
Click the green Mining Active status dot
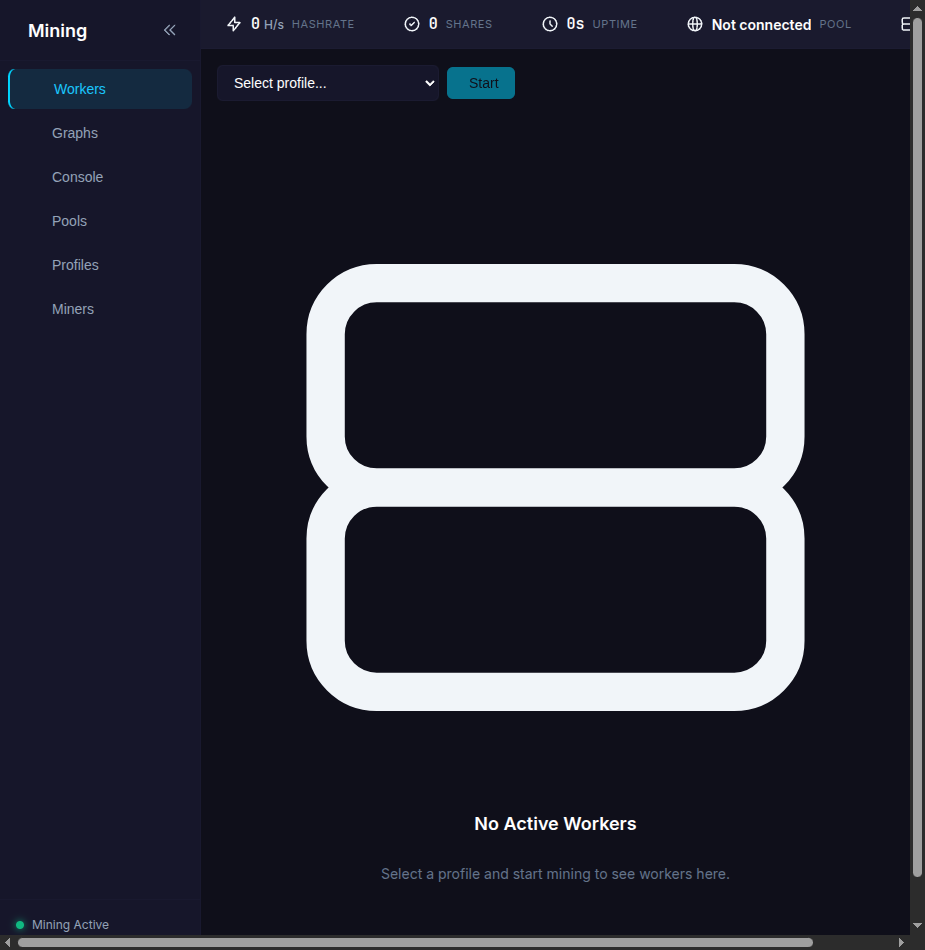20,925
